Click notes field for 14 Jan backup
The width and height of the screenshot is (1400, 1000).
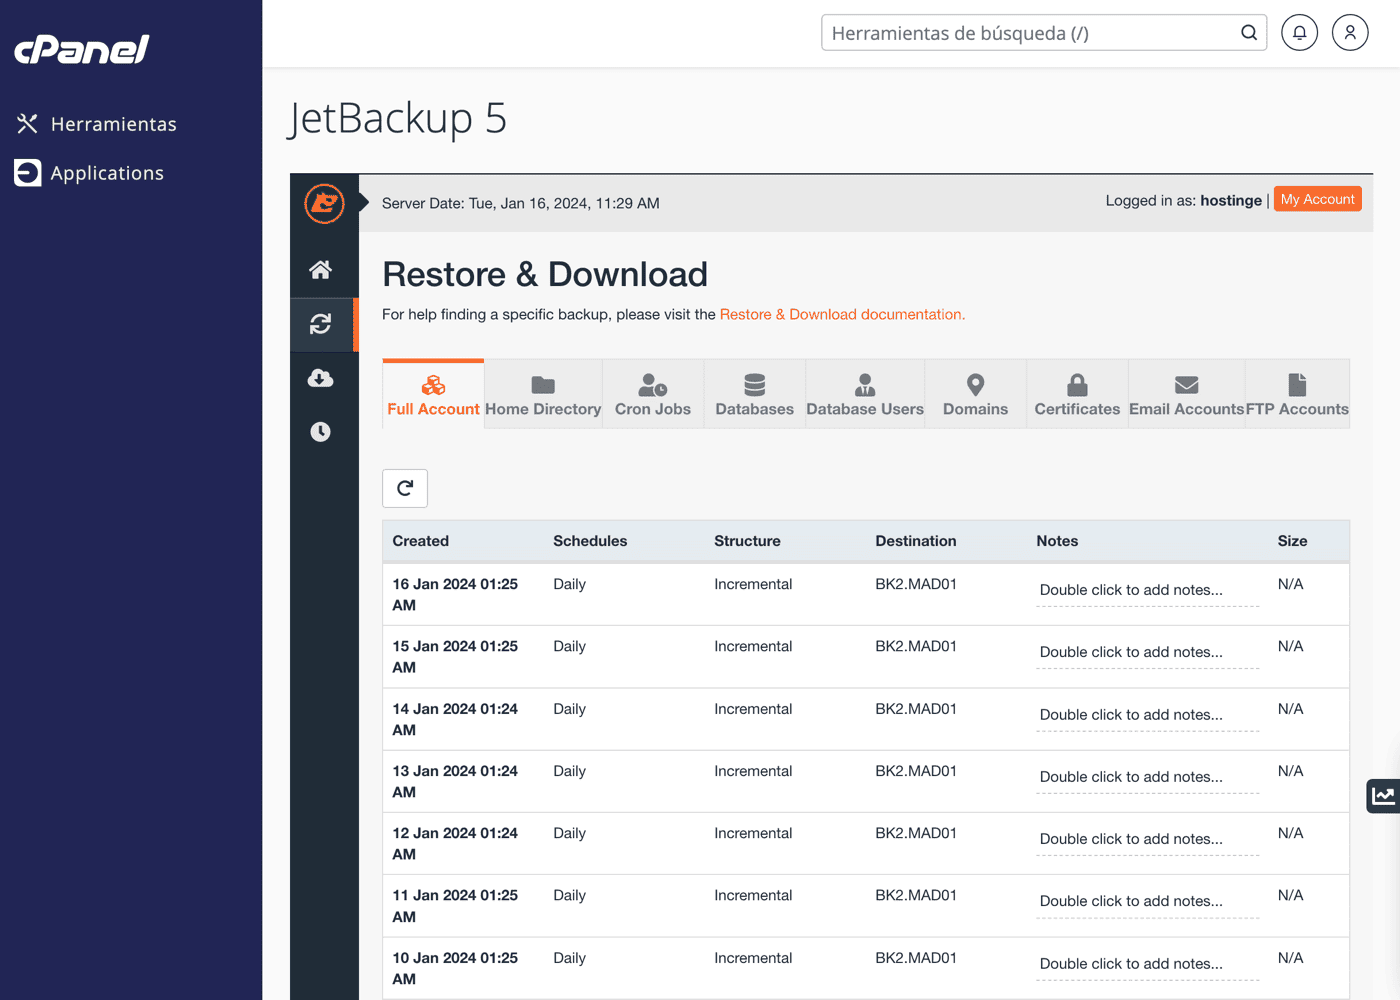(1147, 716)
